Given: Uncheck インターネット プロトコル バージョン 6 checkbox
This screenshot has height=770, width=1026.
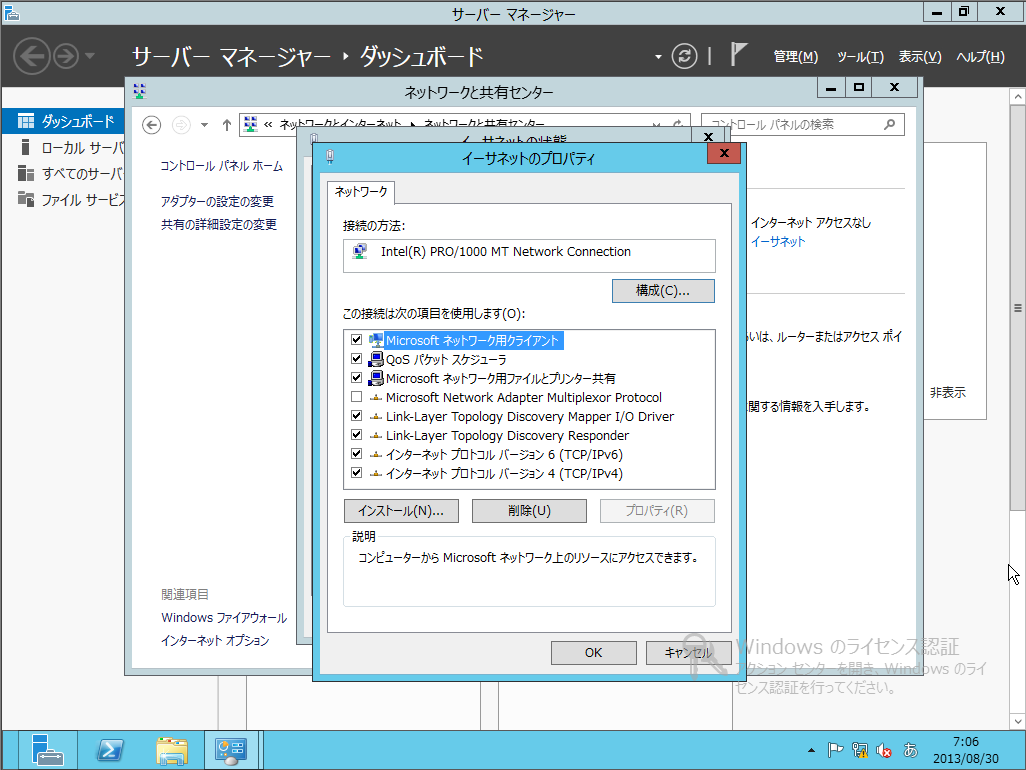Looking at the screenshot, I should 356,455.
